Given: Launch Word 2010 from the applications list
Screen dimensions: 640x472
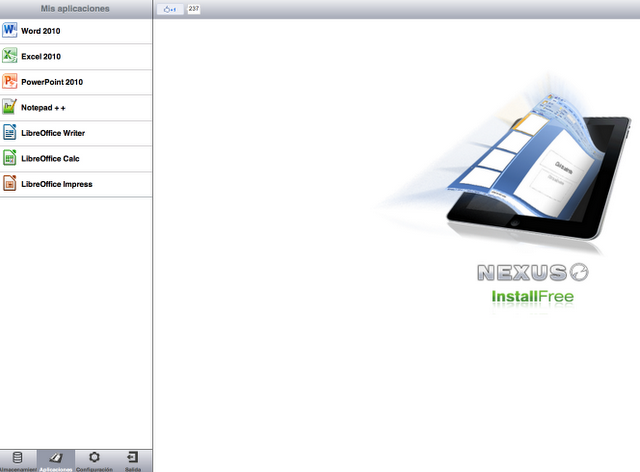Looking at the screenshot, I should pyautogui.click(x=76, y=31).
